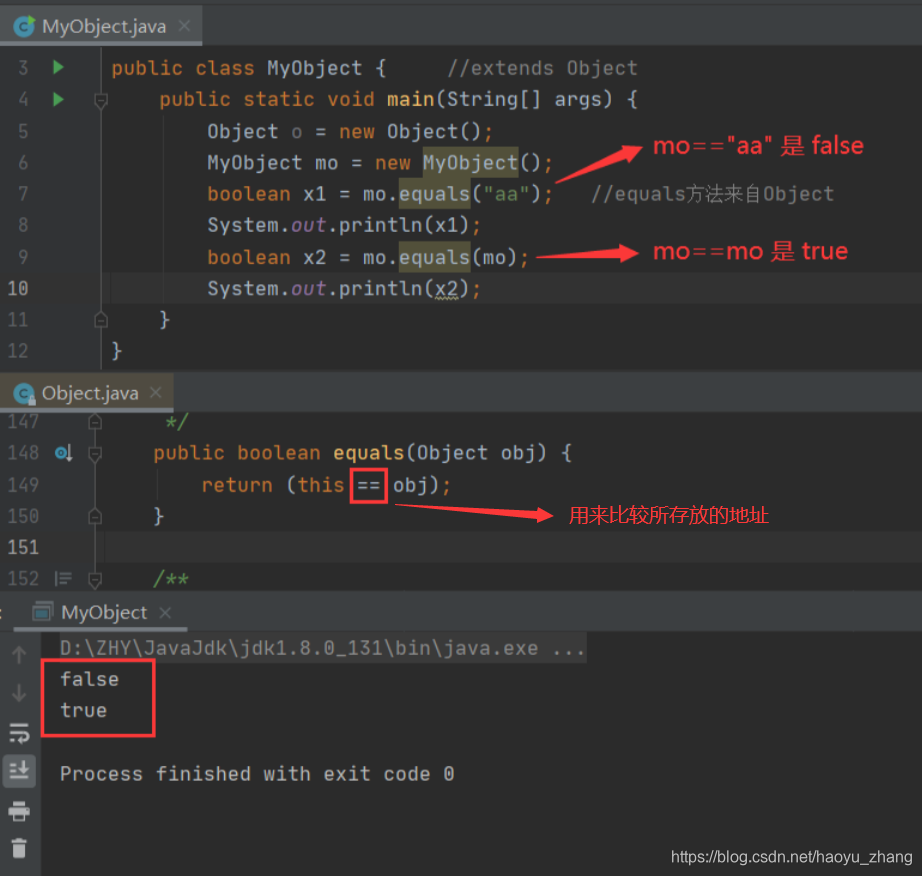
Task: Click the highlighted MyObject constructor on line 6
Action: coord(470,162)
